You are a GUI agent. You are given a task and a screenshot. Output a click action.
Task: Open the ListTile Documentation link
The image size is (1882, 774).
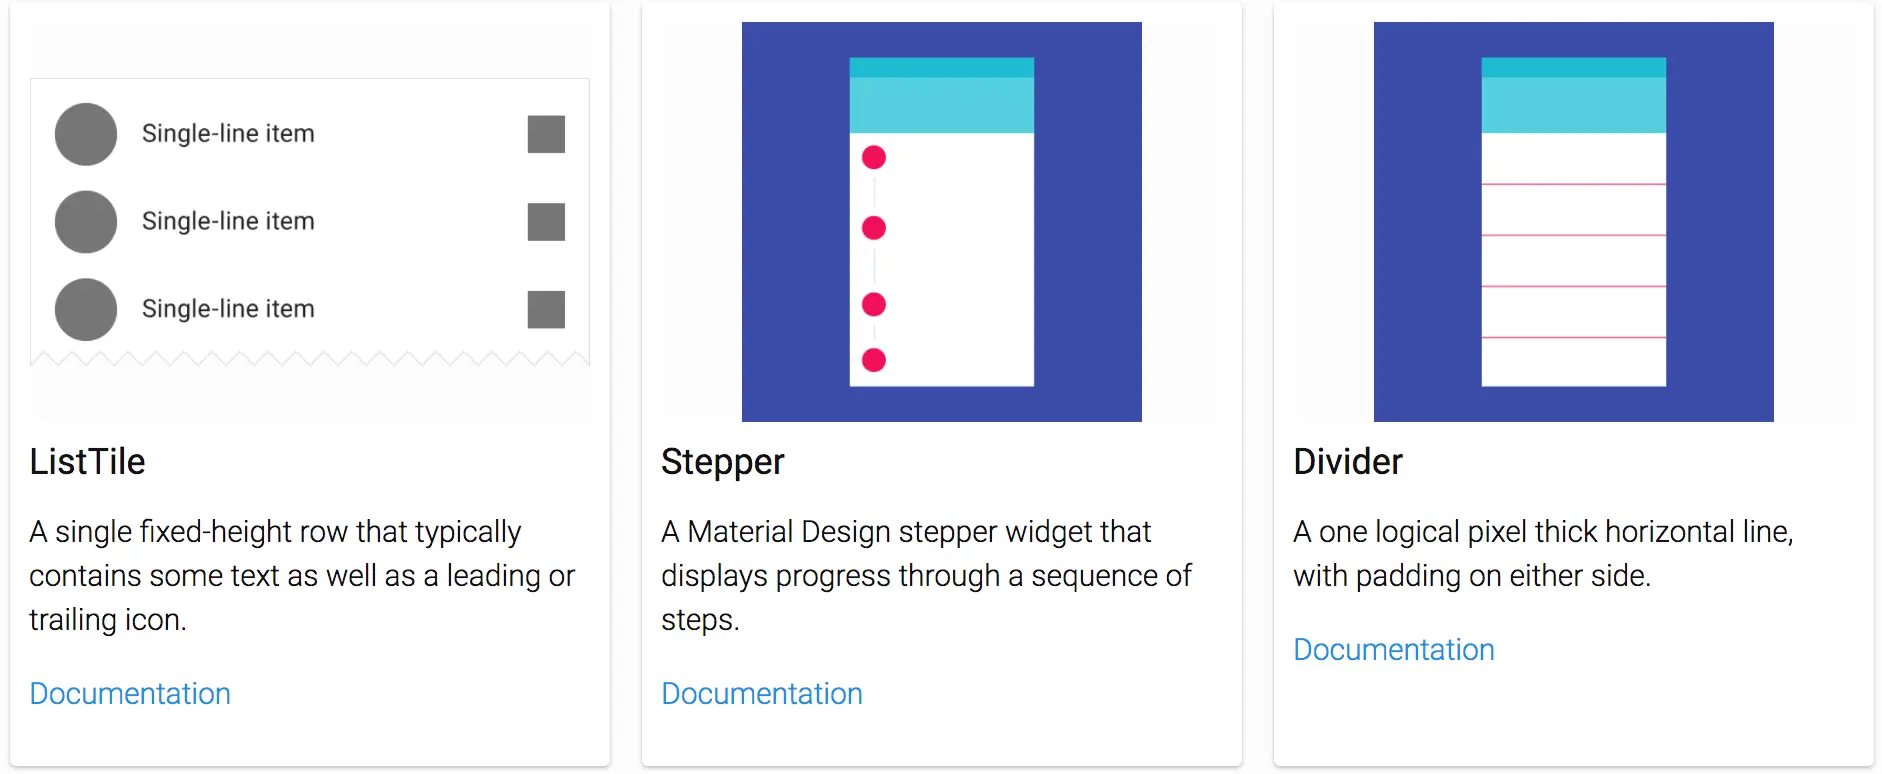point(130,693)
